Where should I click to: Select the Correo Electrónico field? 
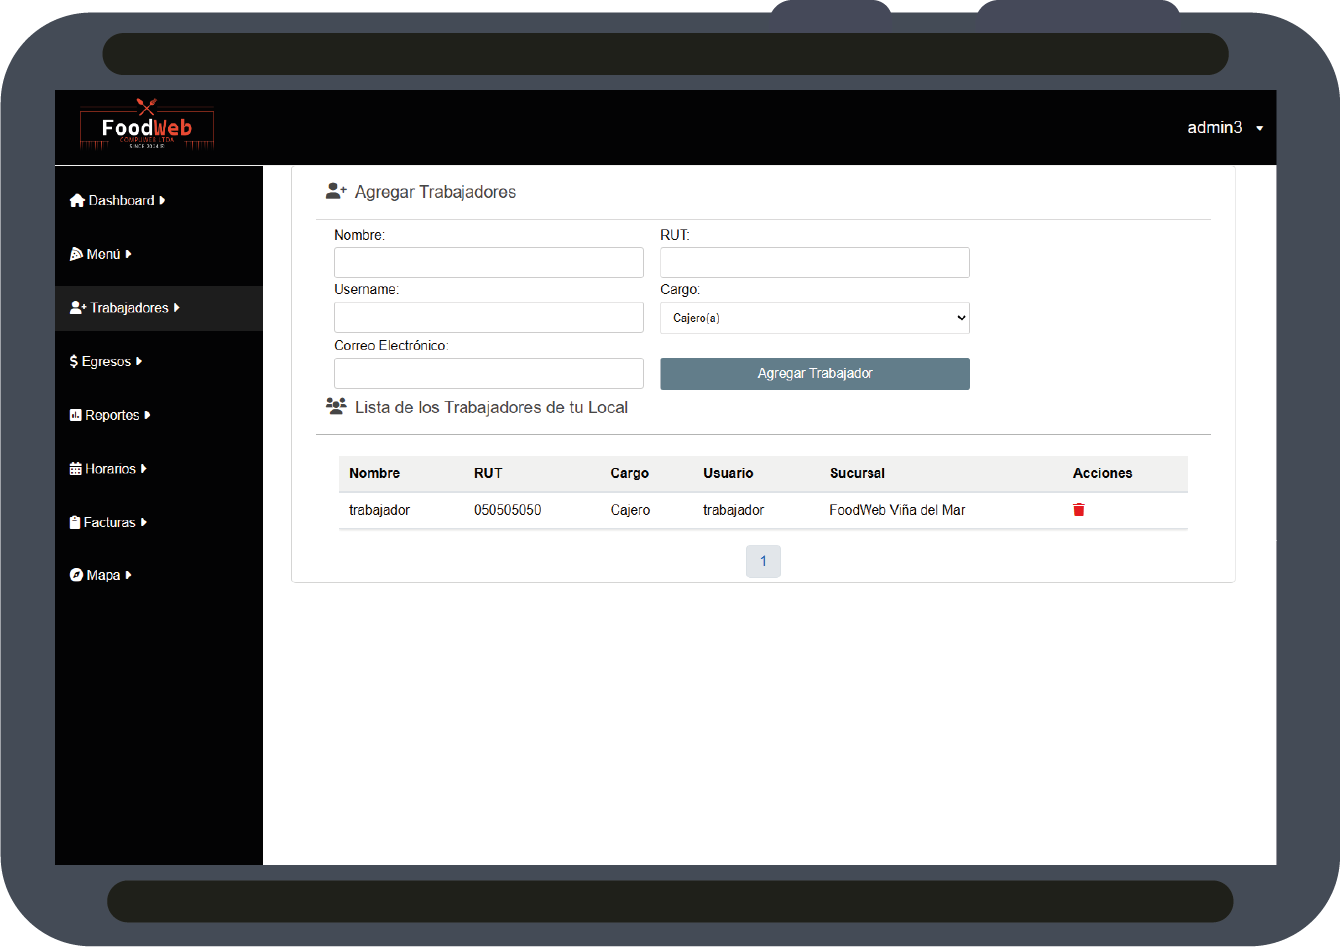[488, 373]
